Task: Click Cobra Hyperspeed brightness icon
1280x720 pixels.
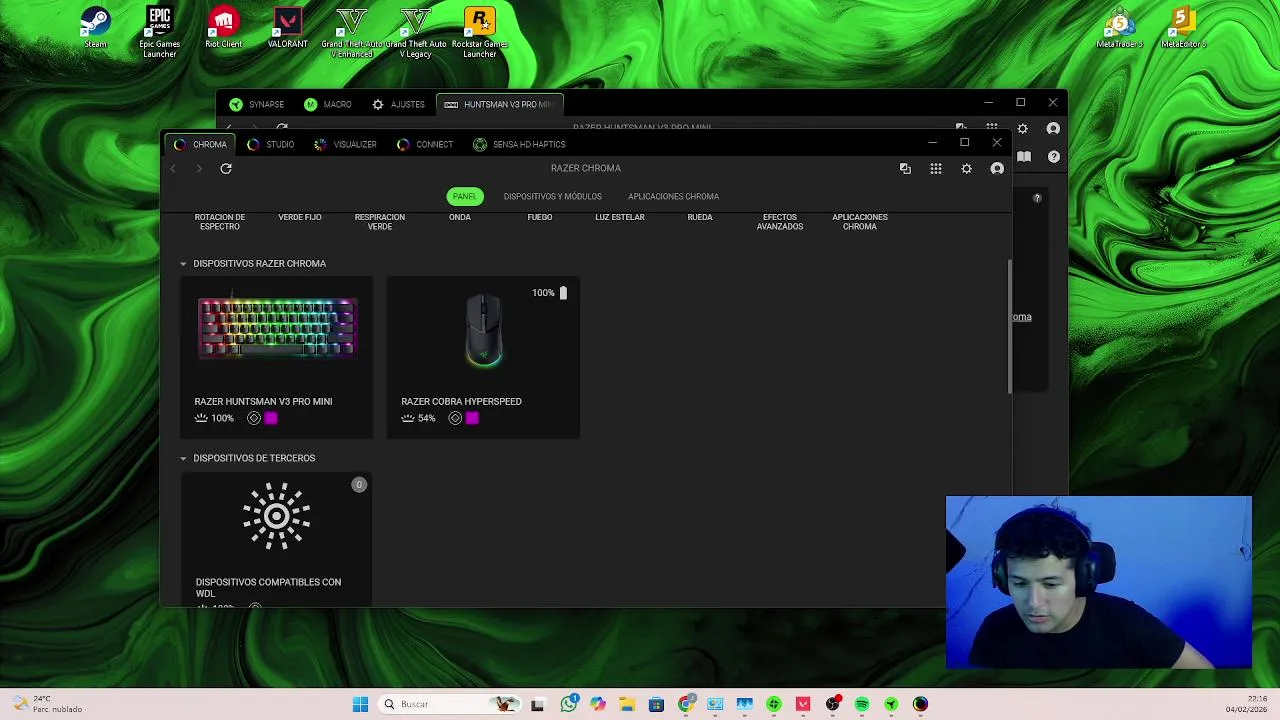Action: 408,418
